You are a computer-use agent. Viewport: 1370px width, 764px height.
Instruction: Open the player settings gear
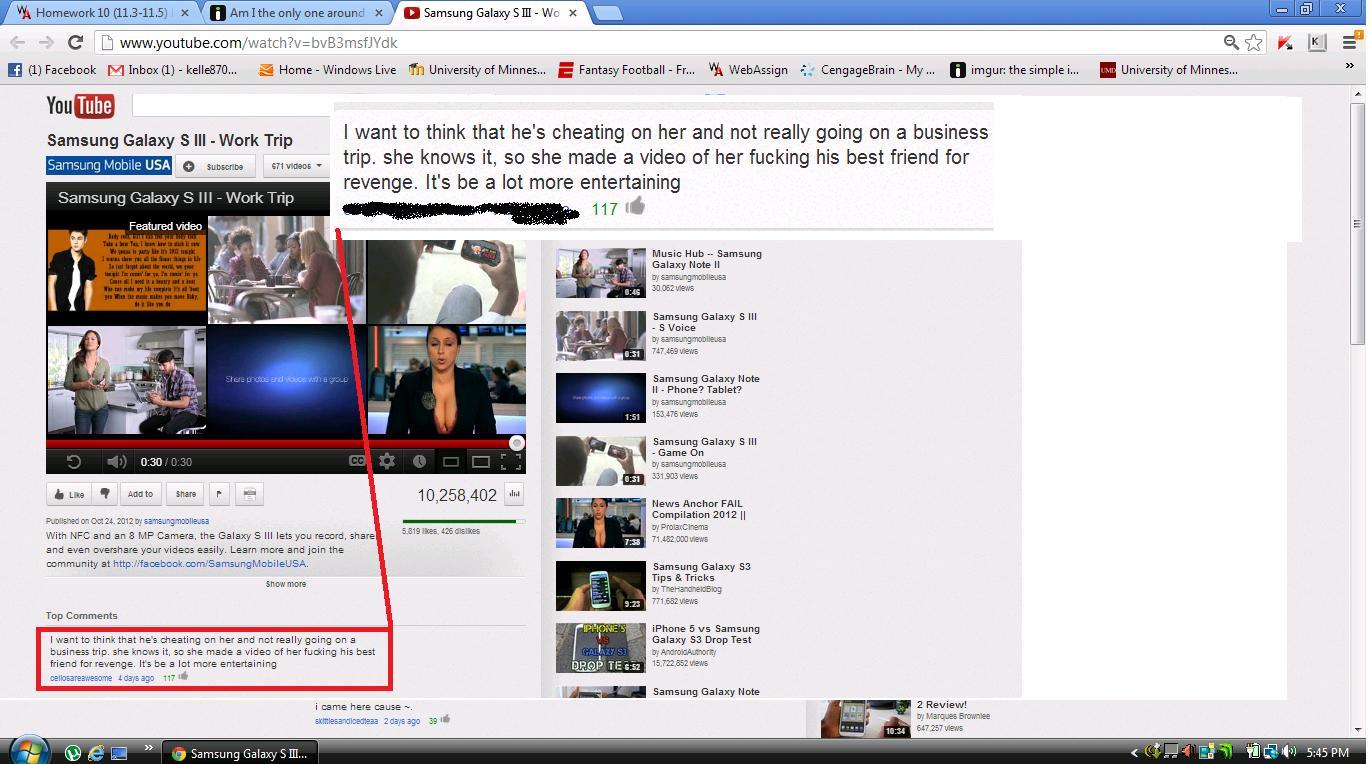(x=387, y=461)
